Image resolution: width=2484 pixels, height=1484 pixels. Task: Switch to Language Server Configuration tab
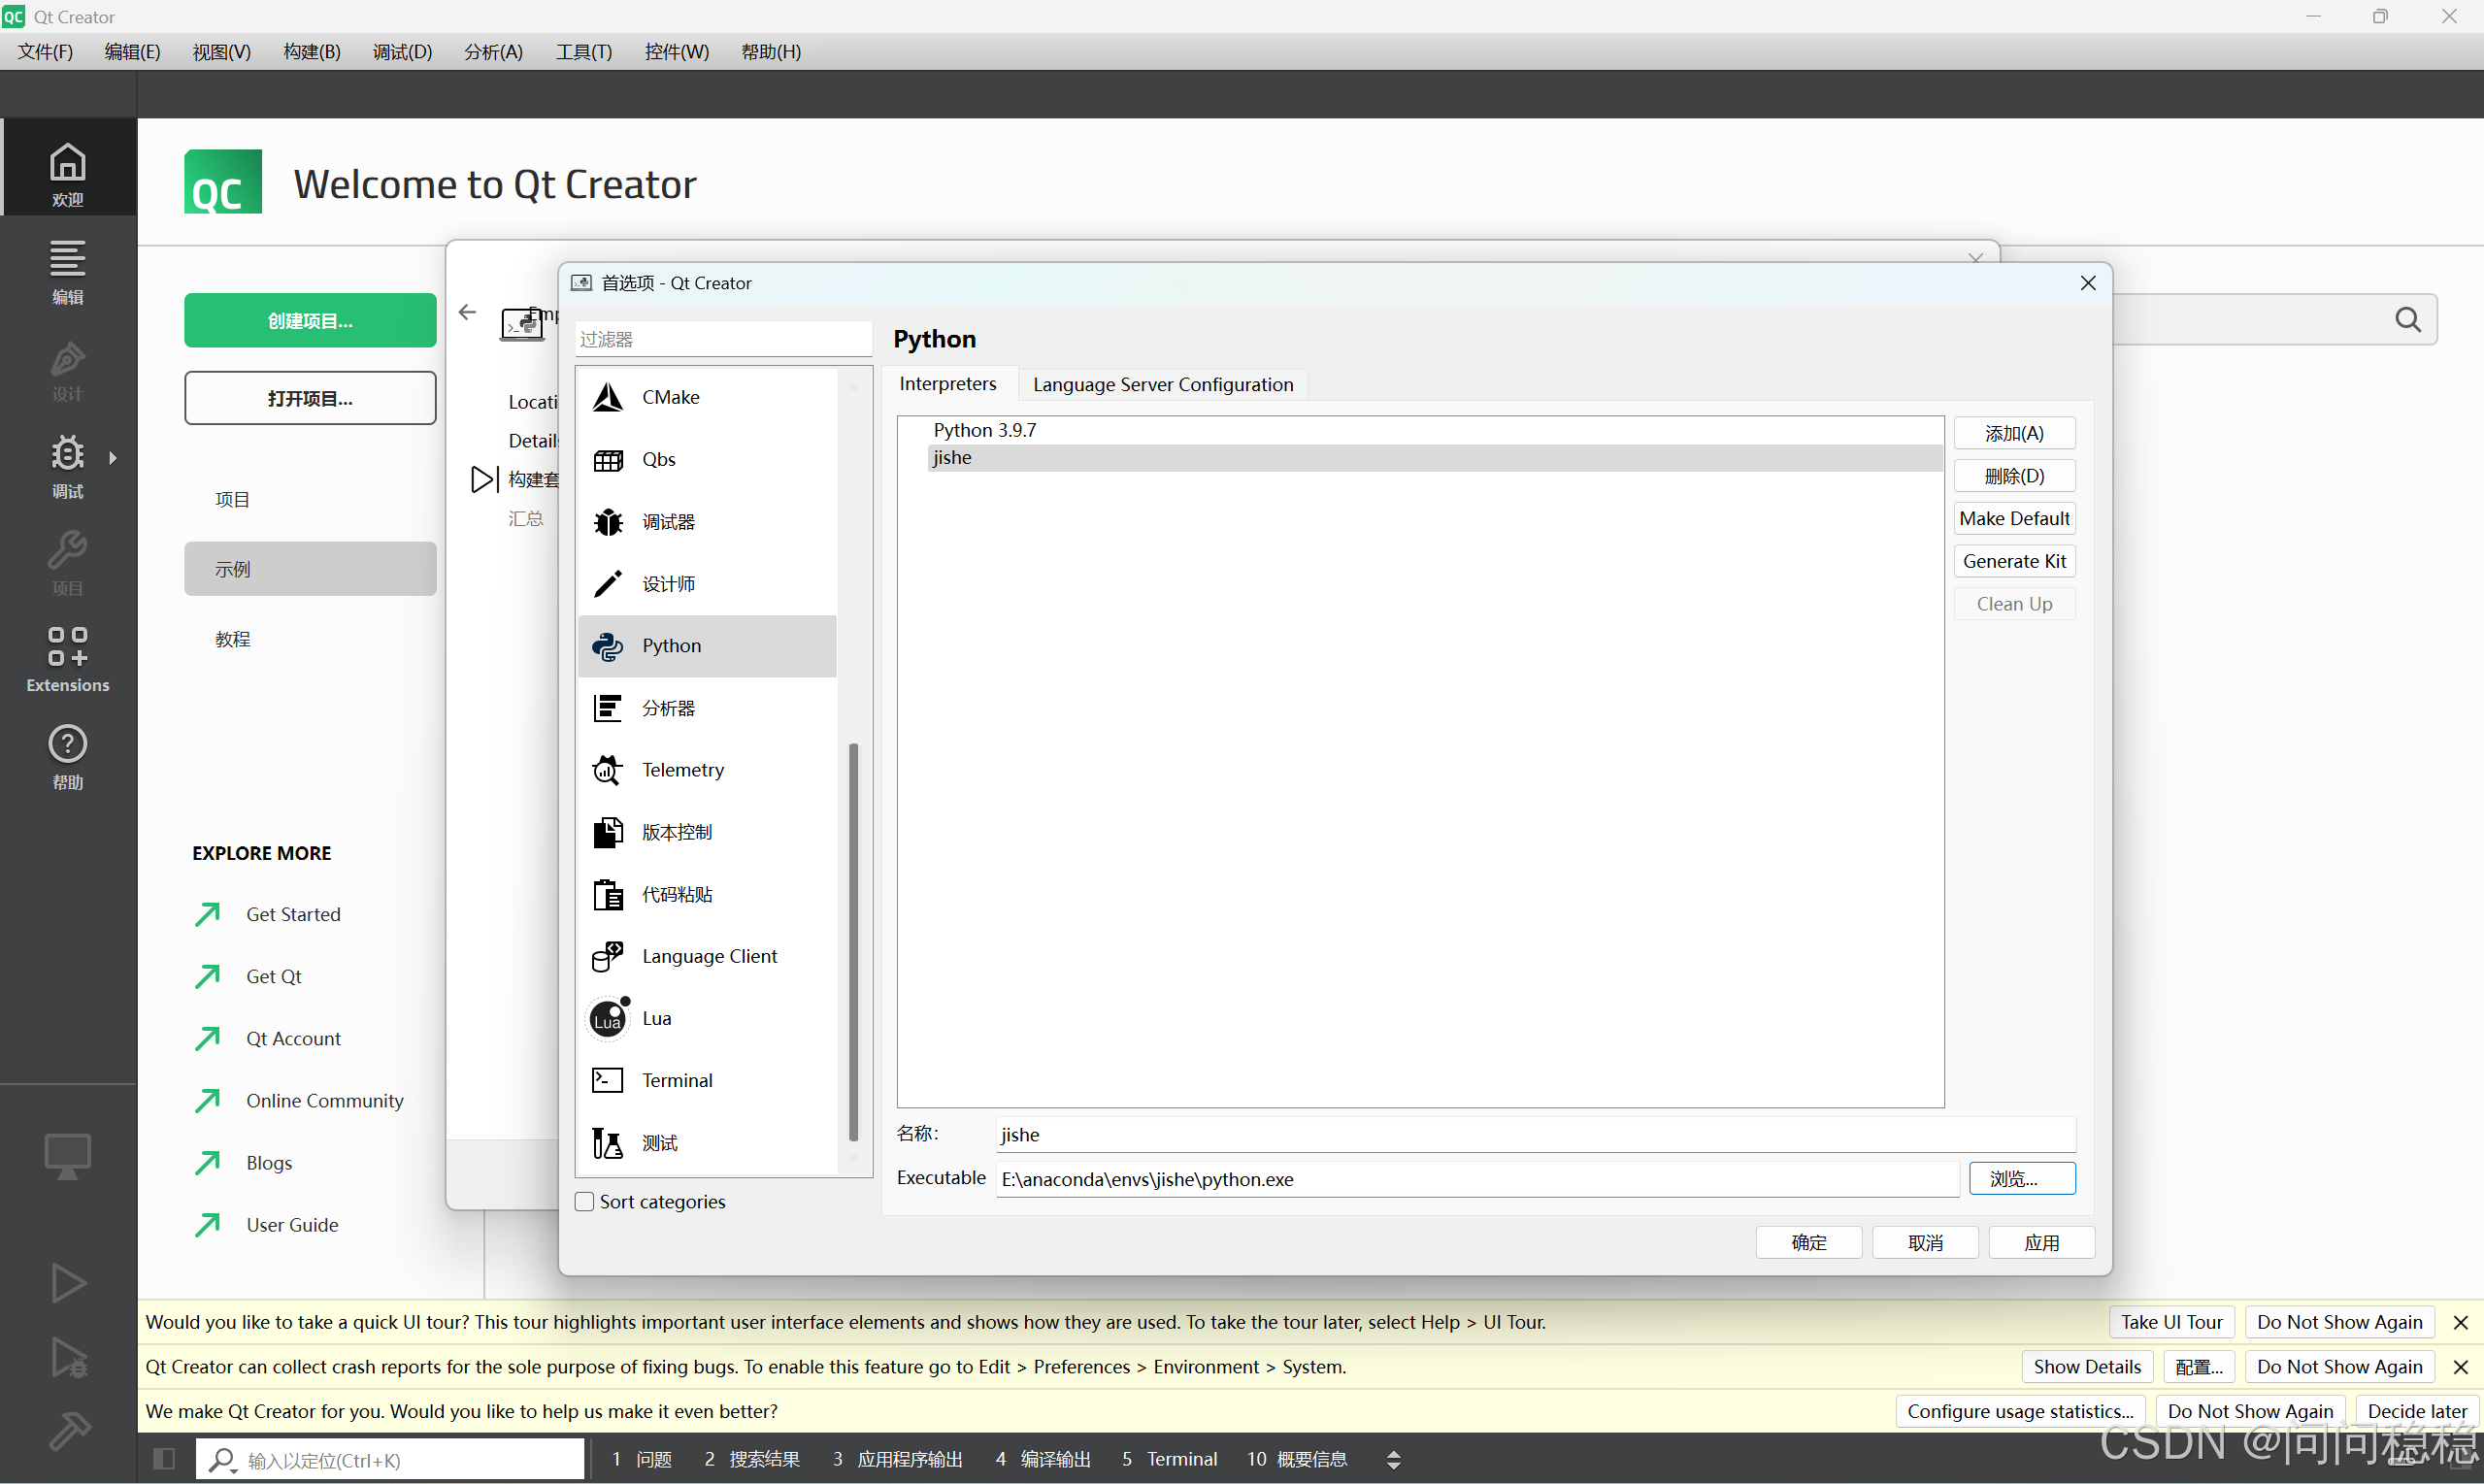(1162, 384)
